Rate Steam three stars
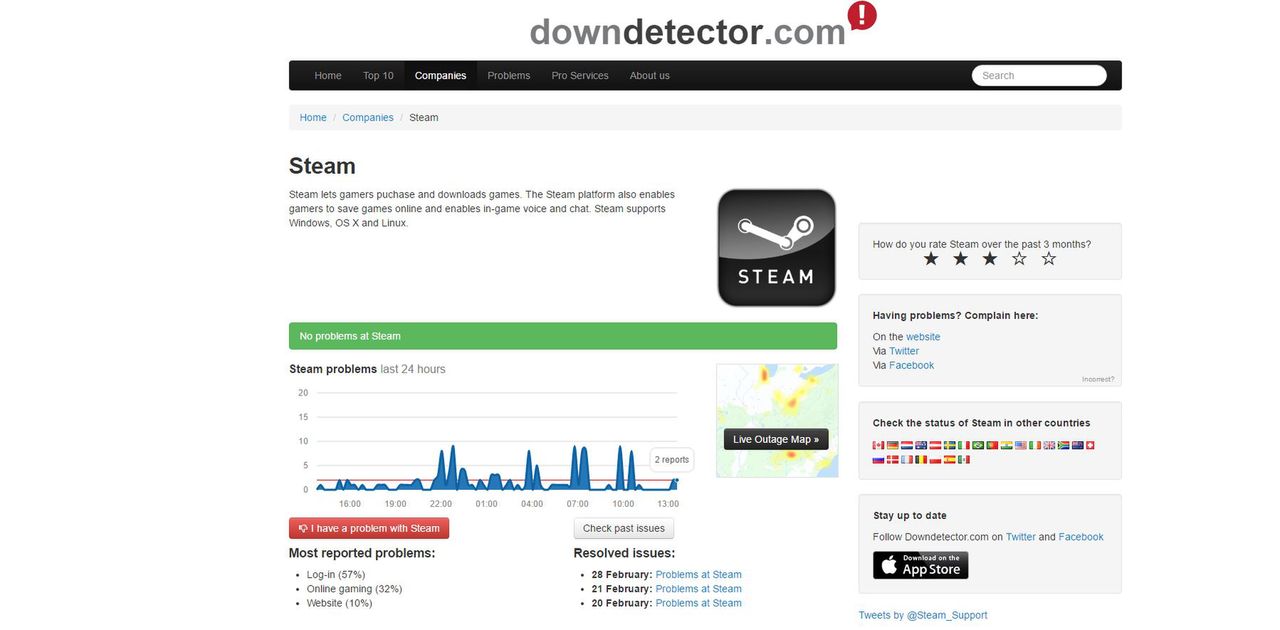Viewport: 1280px width, 630px height. (989, 259)
